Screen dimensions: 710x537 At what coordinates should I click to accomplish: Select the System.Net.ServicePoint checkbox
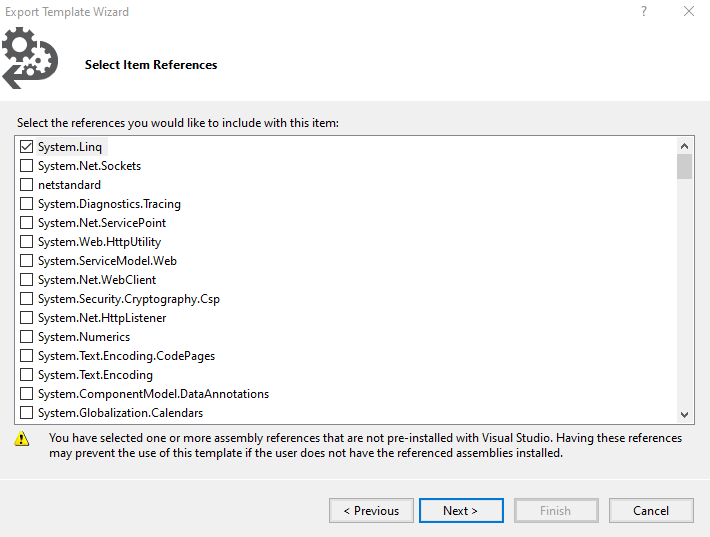pyautogui.click(x=26, y=223)
